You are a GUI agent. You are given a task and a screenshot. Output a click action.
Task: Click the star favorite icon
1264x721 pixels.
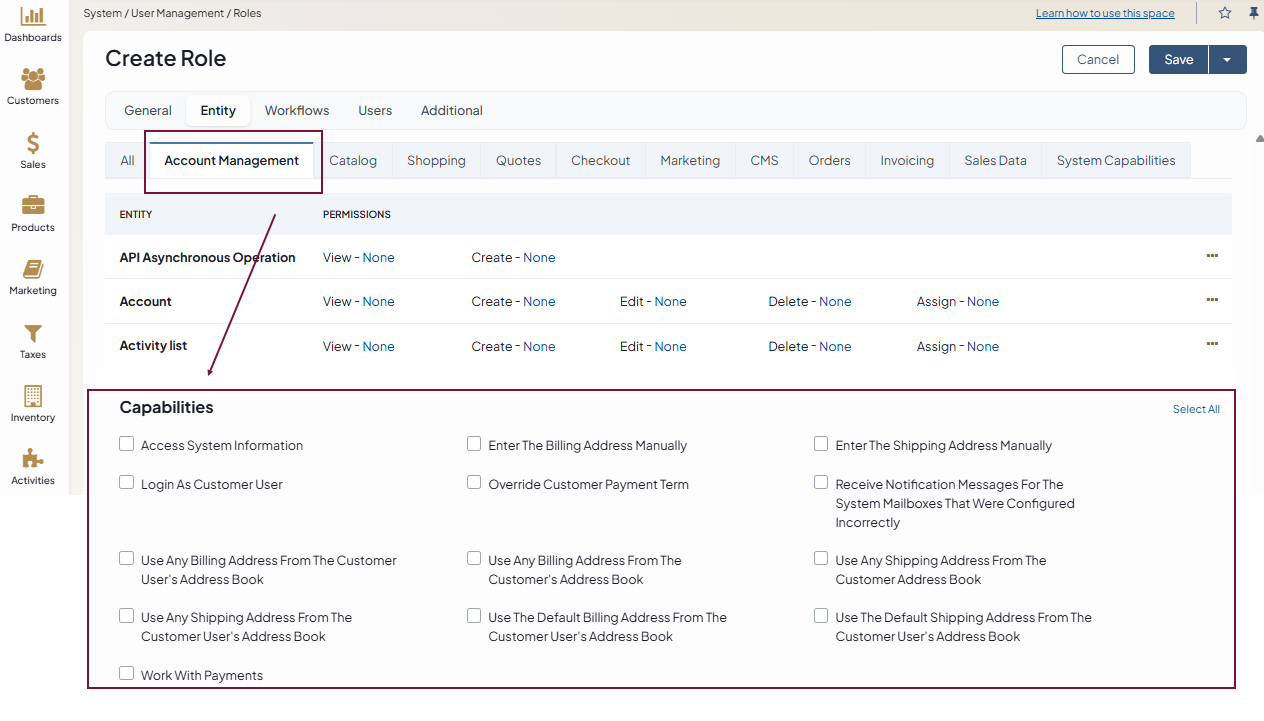(1225, 13)
